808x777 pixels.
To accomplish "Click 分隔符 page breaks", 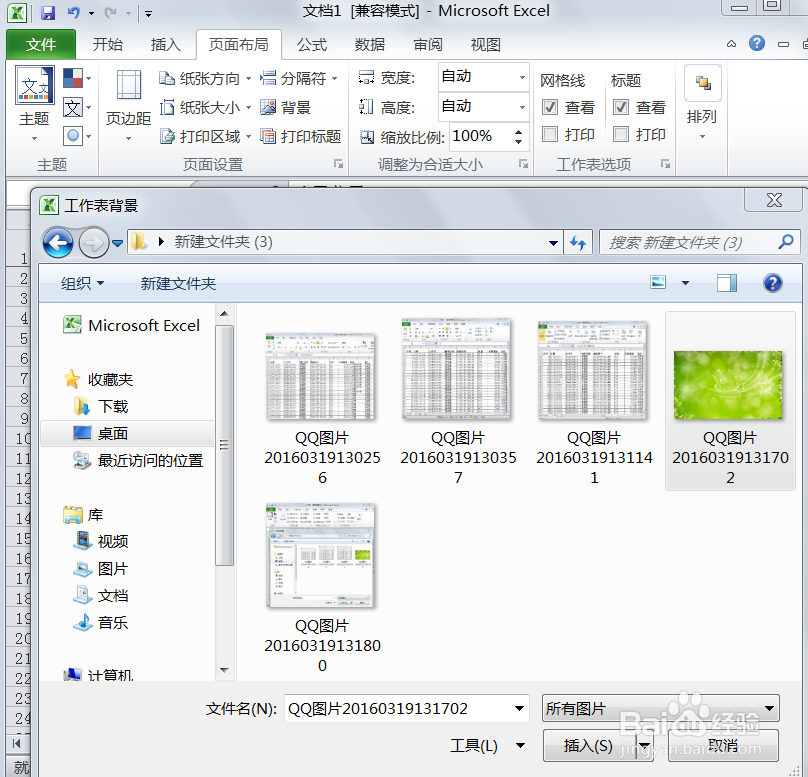I will coord(298,78).
